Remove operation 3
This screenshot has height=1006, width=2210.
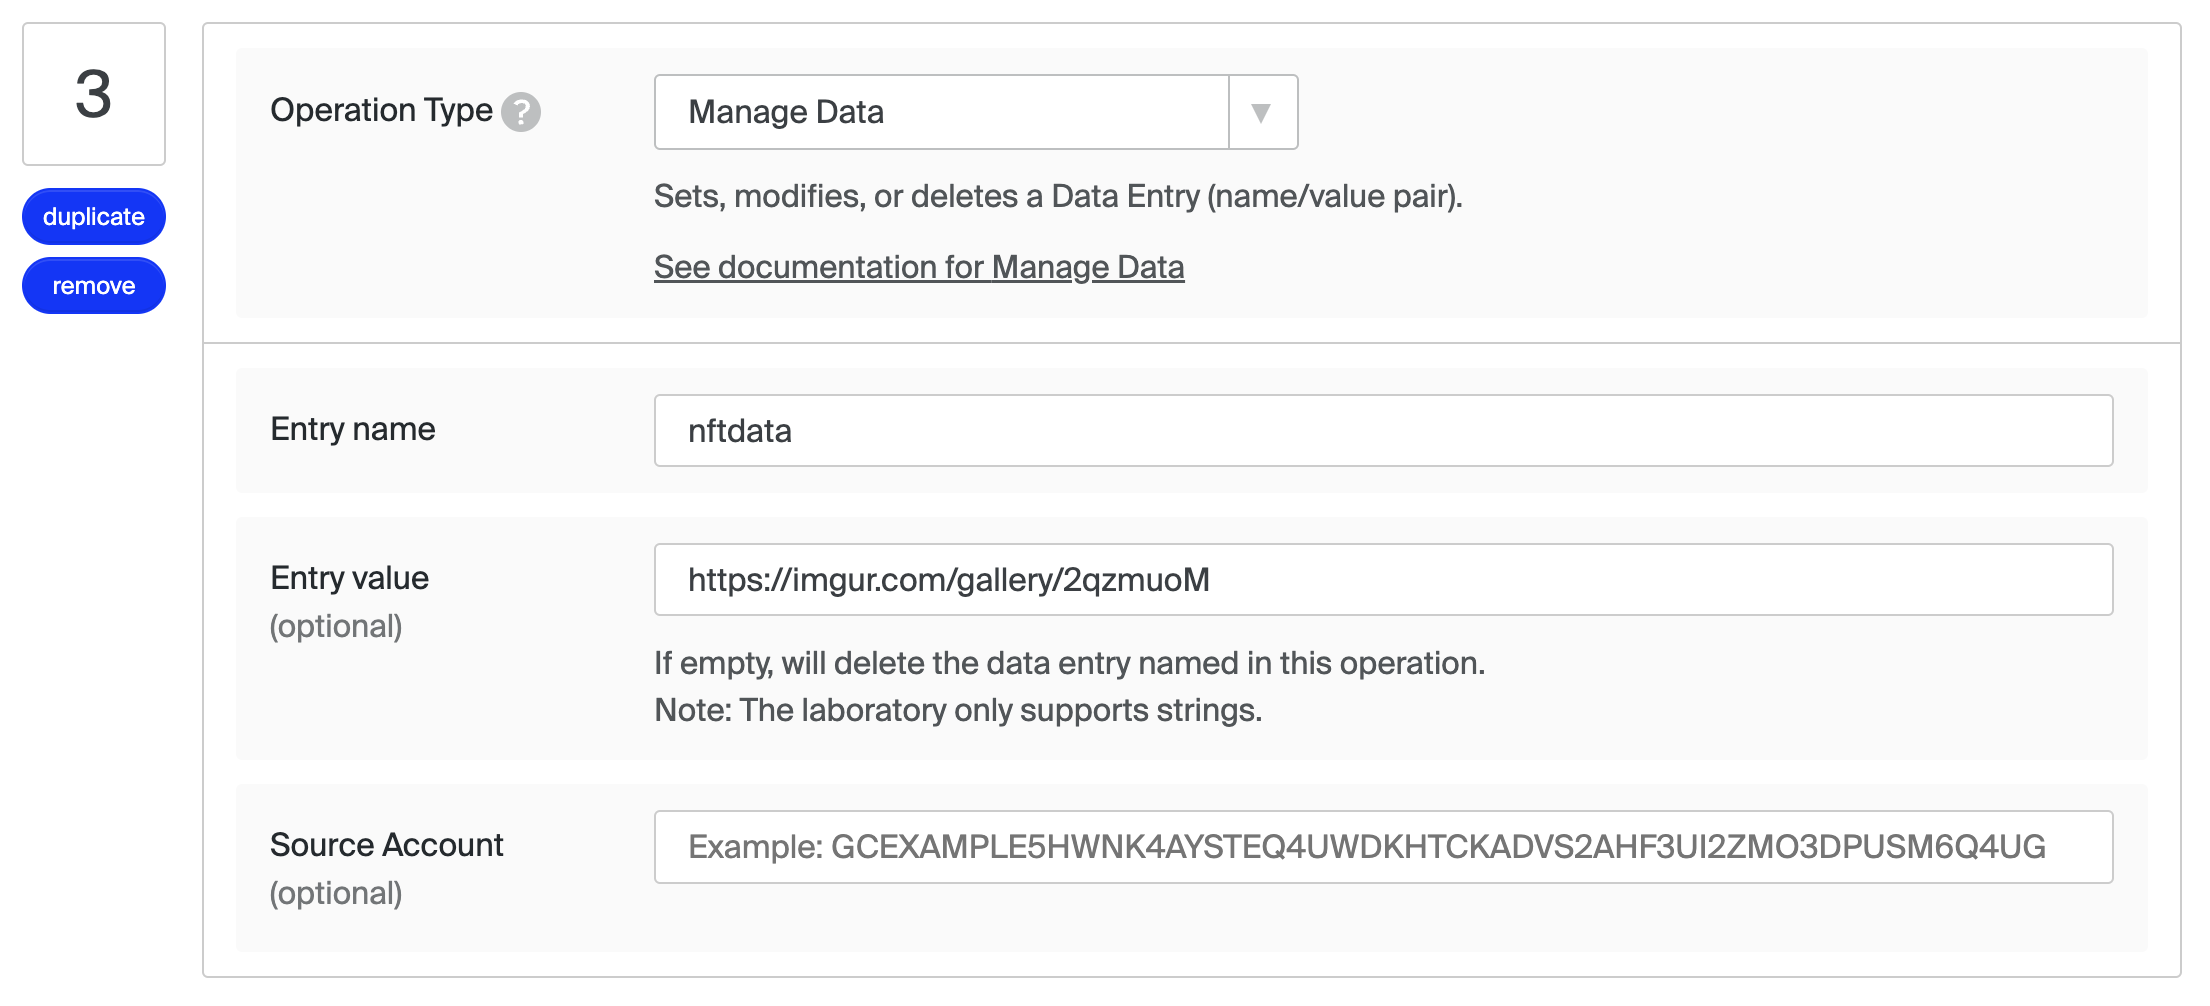tap(94, 285)
